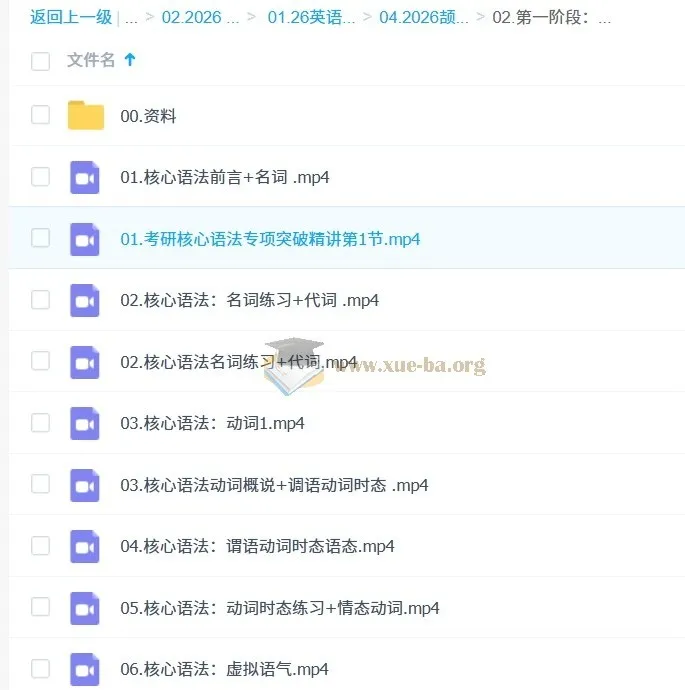
Task: Click 返回上一级 link
Action: pyautogui.click(x=71, y=18)
